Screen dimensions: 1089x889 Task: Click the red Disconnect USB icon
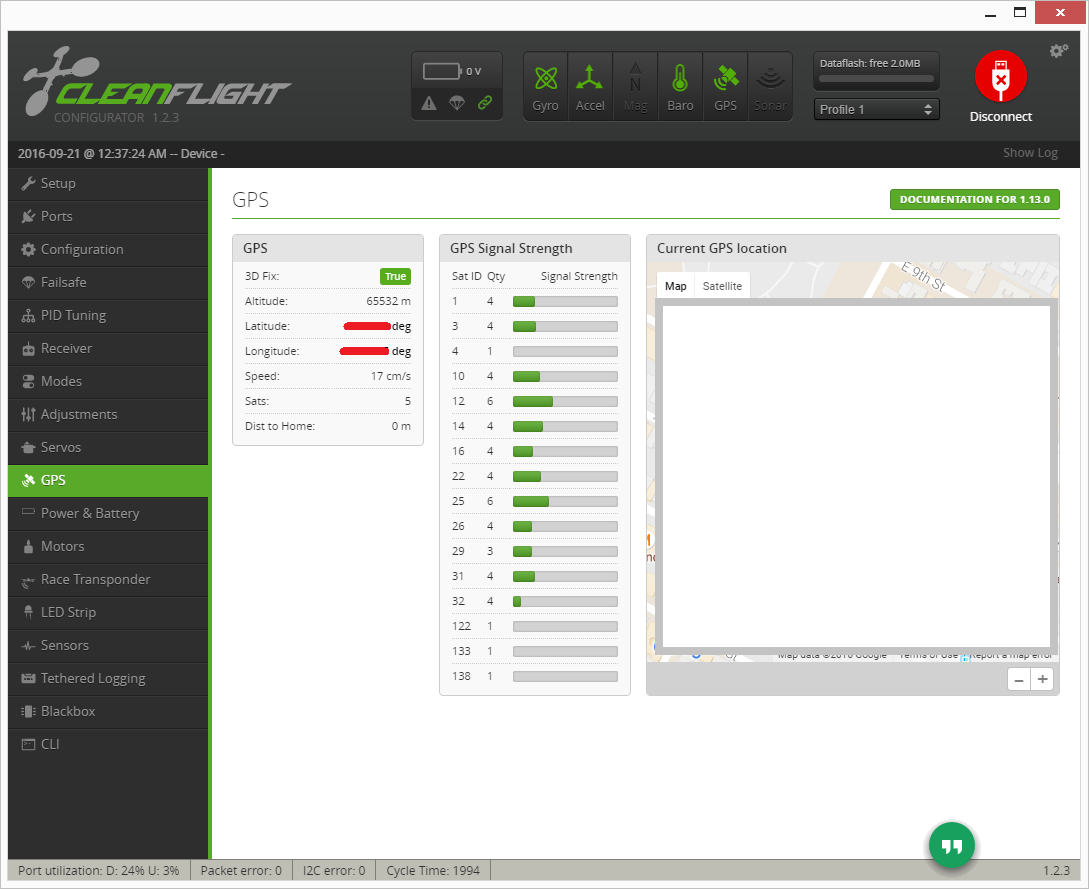(x=1000, y=77)
